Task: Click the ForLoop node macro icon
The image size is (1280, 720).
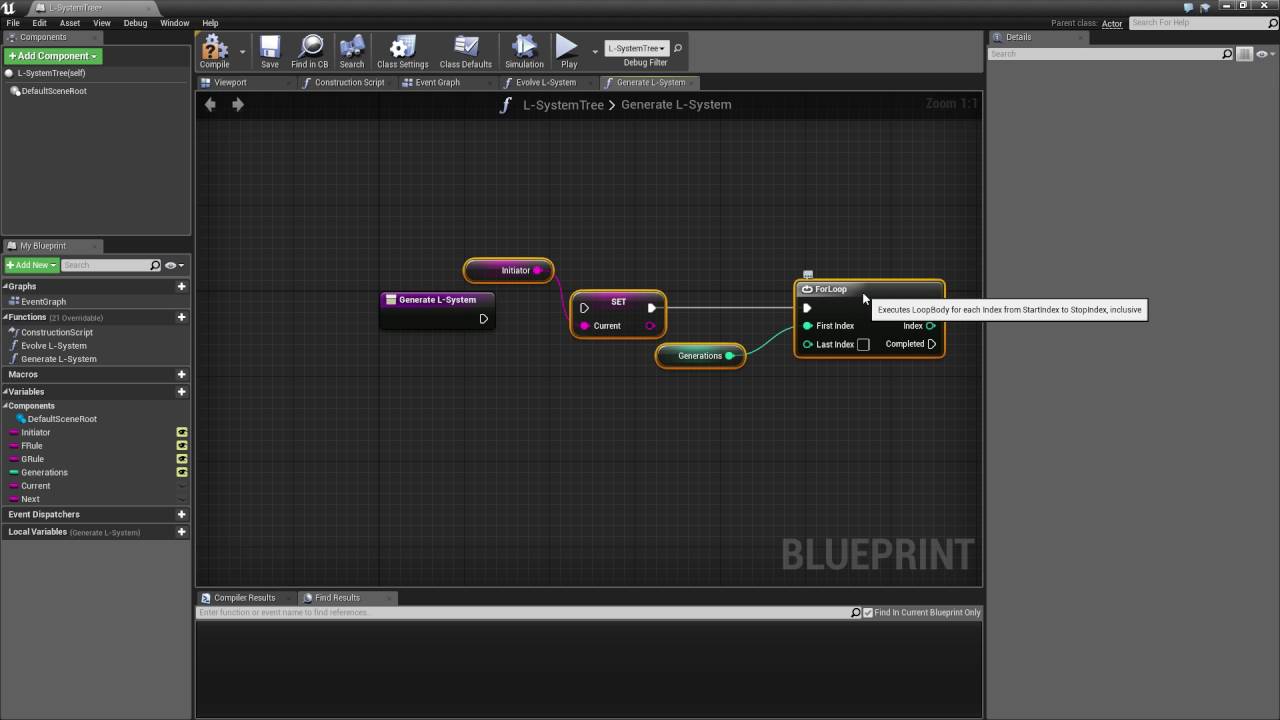Action: coord(807,289)
